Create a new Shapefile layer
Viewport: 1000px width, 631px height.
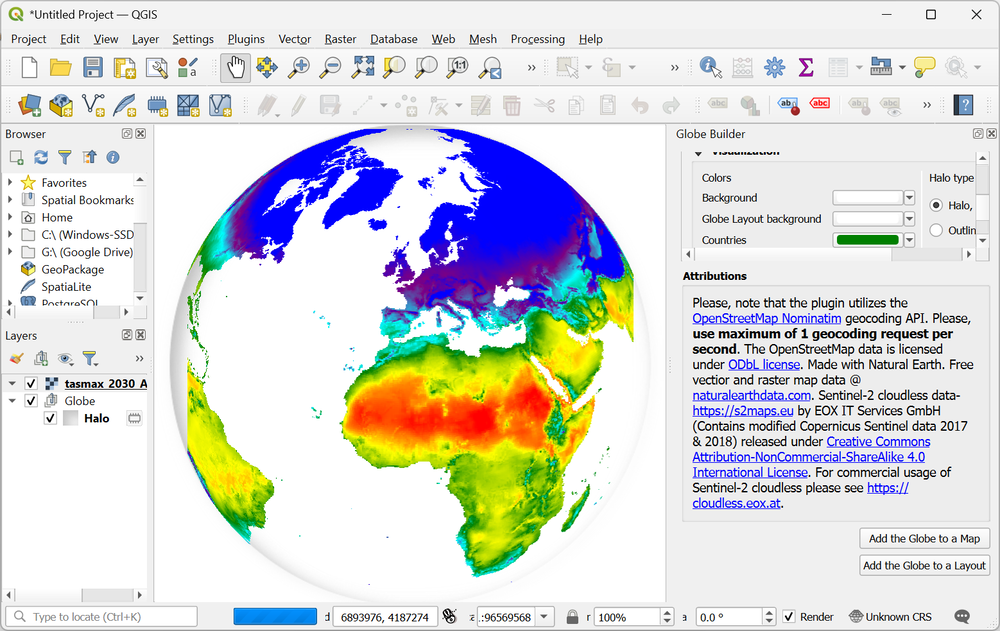tap(93, 105)
